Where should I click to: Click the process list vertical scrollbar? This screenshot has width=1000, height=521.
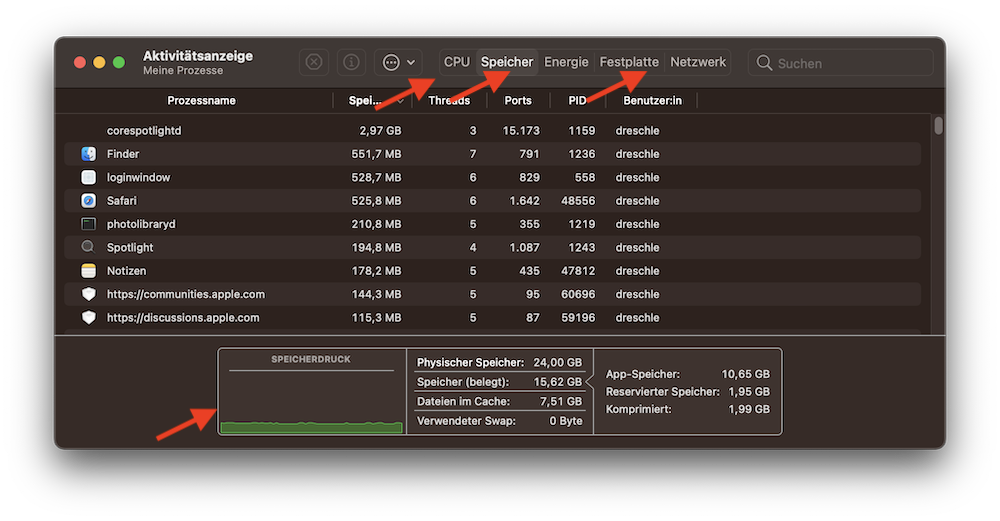click(938, 126)
